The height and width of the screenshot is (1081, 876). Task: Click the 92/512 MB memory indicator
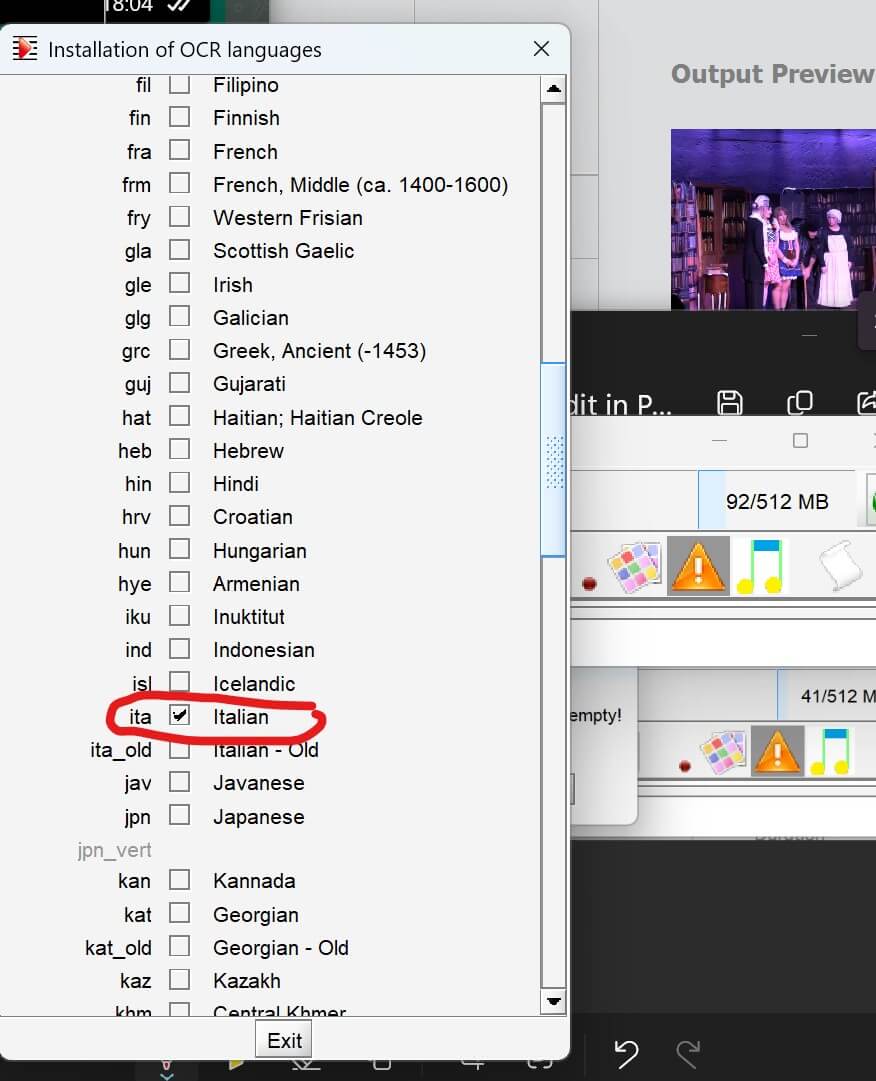(x=777, y=501)
